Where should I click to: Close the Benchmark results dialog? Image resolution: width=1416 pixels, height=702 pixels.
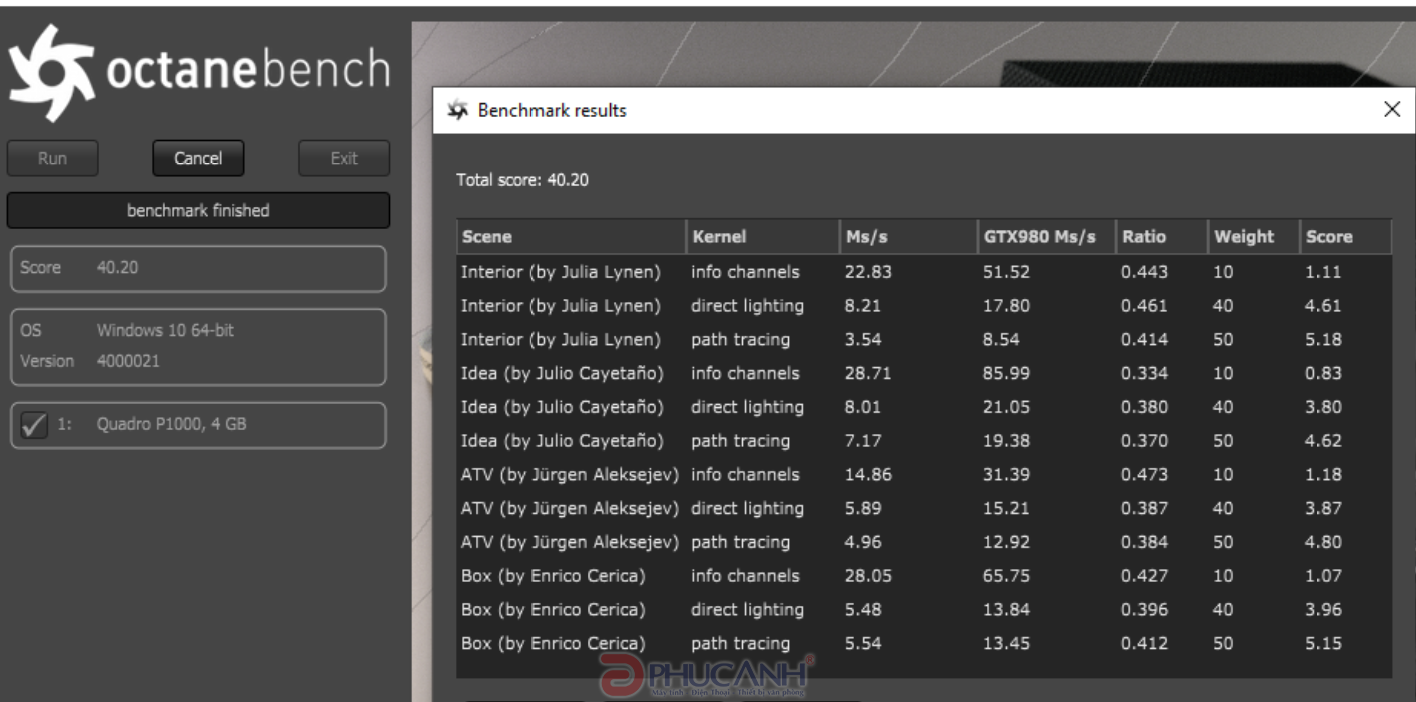(x=1391, y=110)
